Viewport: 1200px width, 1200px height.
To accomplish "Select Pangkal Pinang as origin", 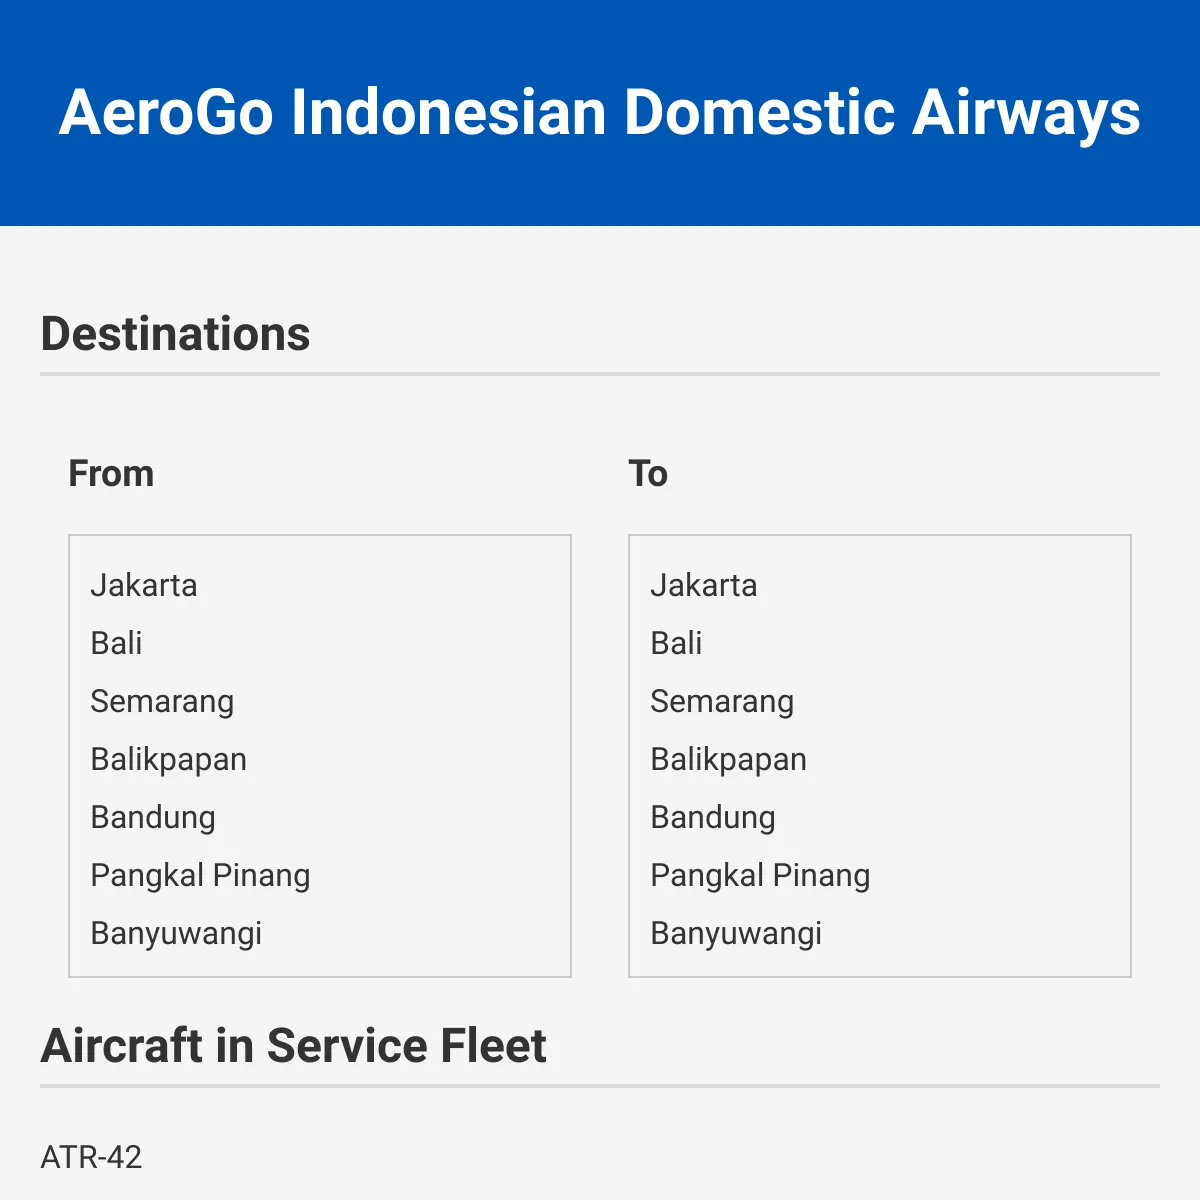I will click(x=320, y=875).
